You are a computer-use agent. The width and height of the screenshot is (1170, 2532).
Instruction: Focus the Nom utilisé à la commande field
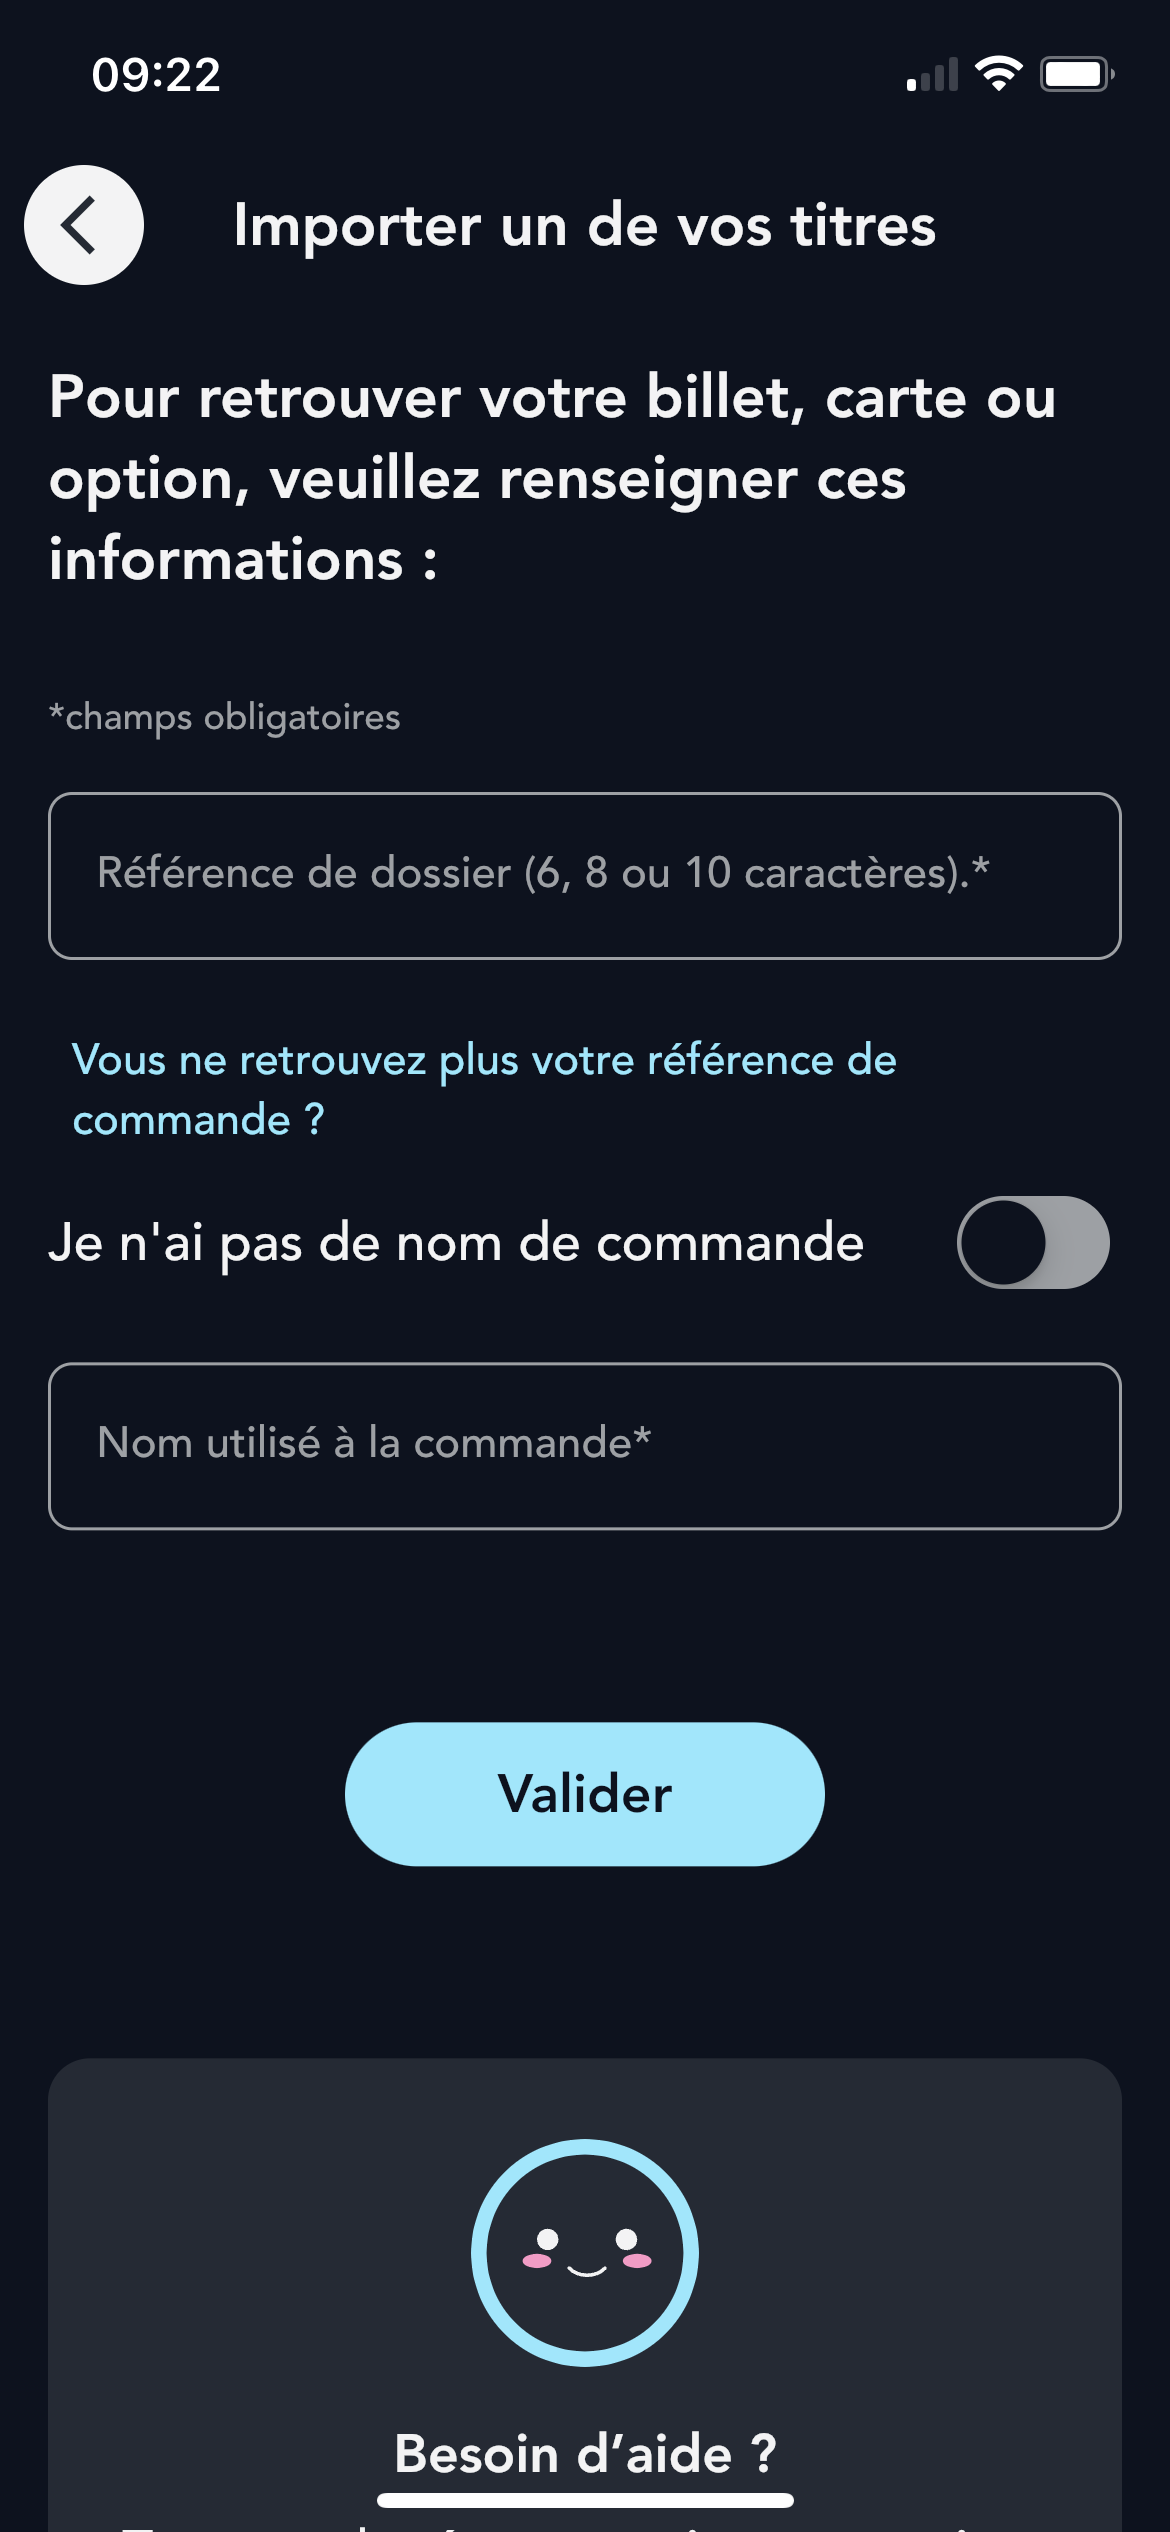point(585,1446)
